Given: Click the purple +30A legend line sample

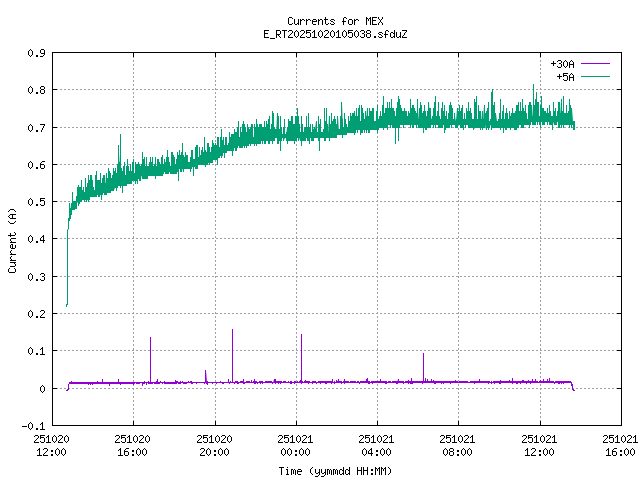Looking at the screenshot, I should (x=595, y=63).
